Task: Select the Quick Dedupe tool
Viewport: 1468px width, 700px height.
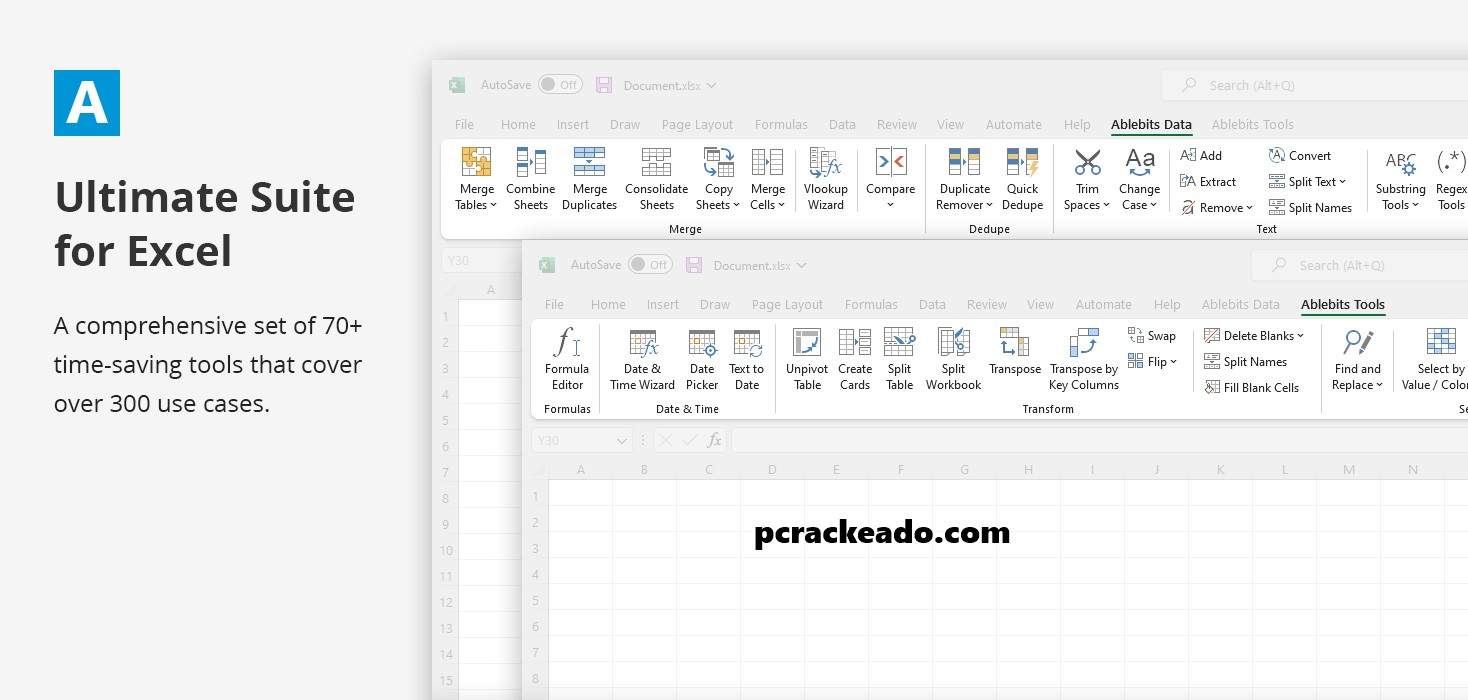Action: pos(1022,178)
